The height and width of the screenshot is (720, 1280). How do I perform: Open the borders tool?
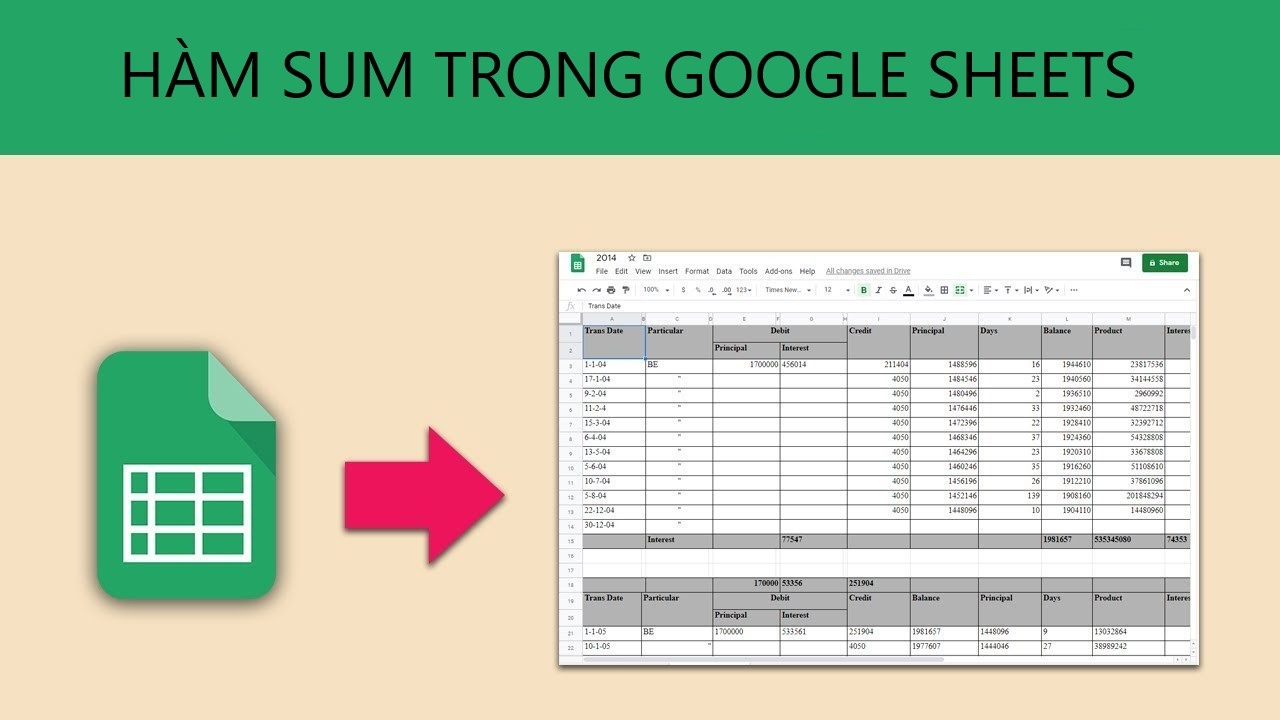(944, 290)
